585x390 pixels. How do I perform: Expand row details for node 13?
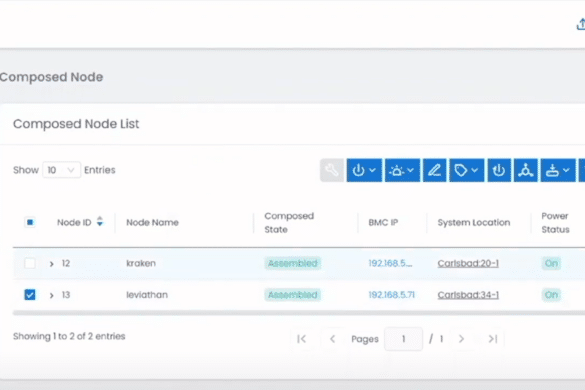coord(51,296)
